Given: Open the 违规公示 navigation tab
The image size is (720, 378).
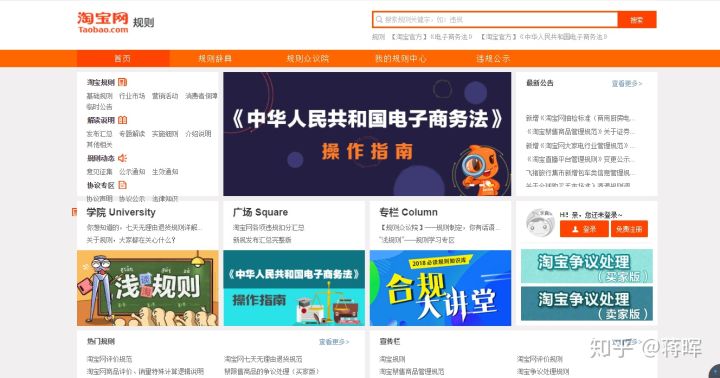Looking at the screenshot, I should 493,58.
